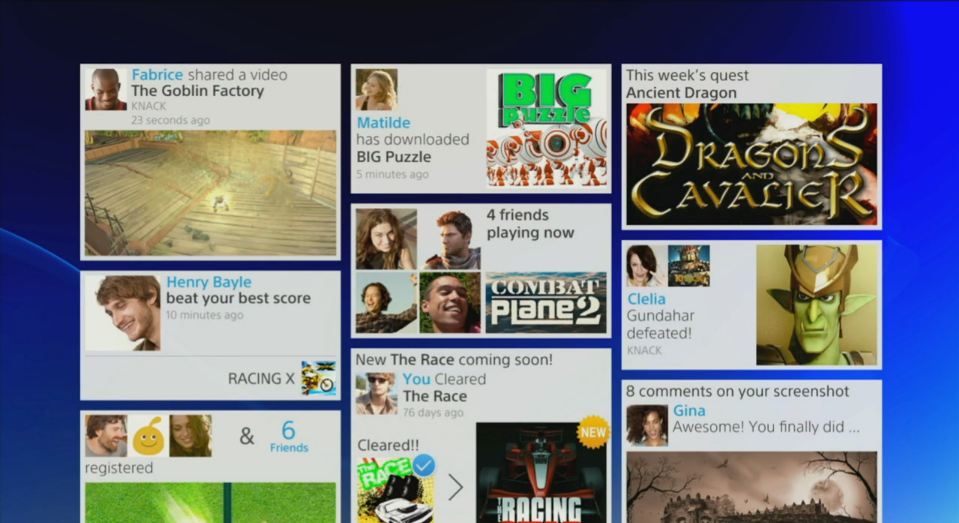Open the Gundahar goblin character image
Screen dimensions: 959x523
coord(816,304)
